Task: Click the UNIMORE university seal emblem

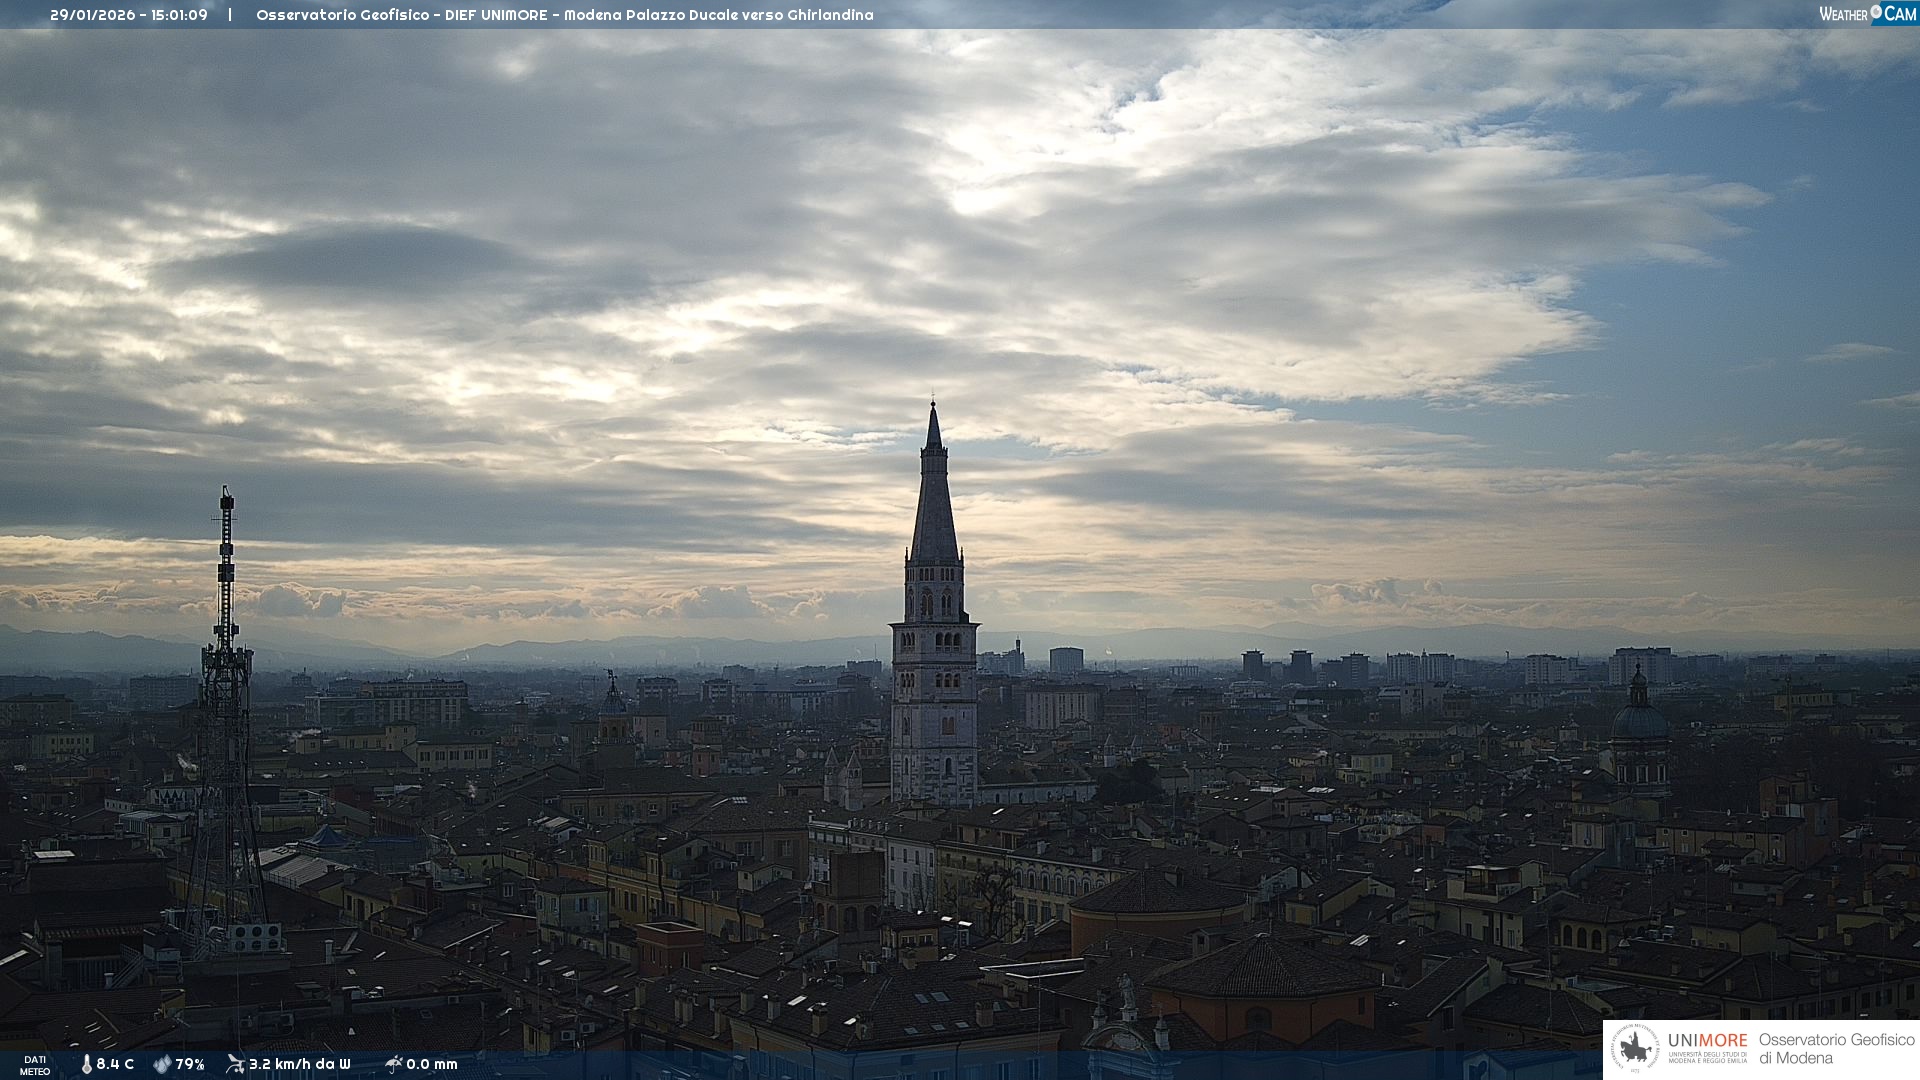Action: coord(1635,1049)
